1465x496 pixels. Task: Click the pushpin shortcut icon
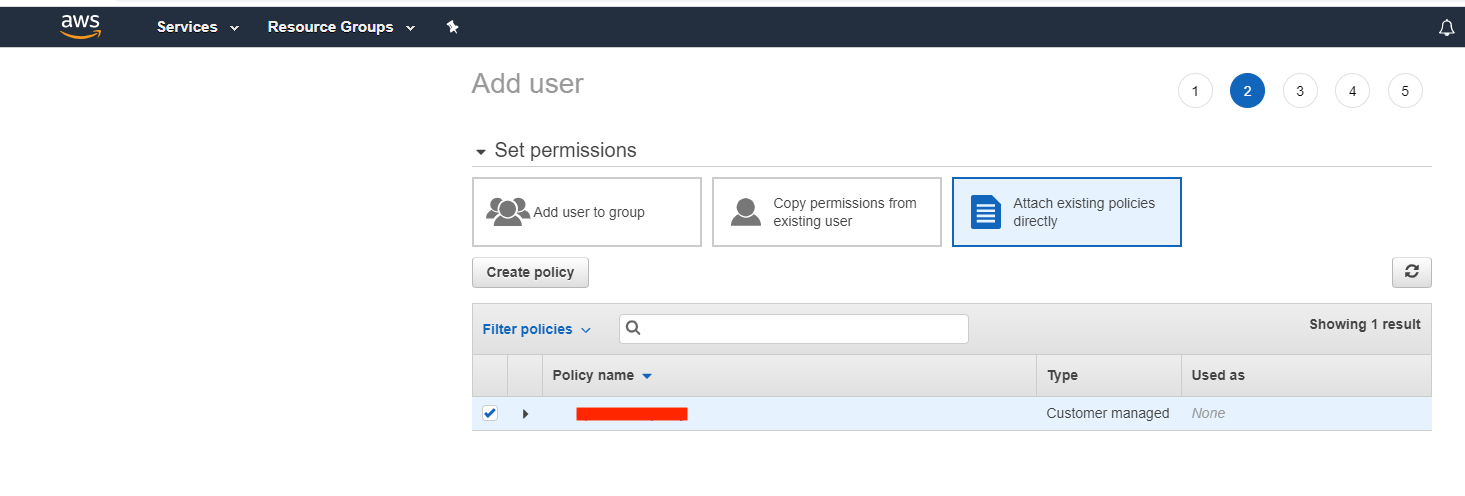pos(452,27)
